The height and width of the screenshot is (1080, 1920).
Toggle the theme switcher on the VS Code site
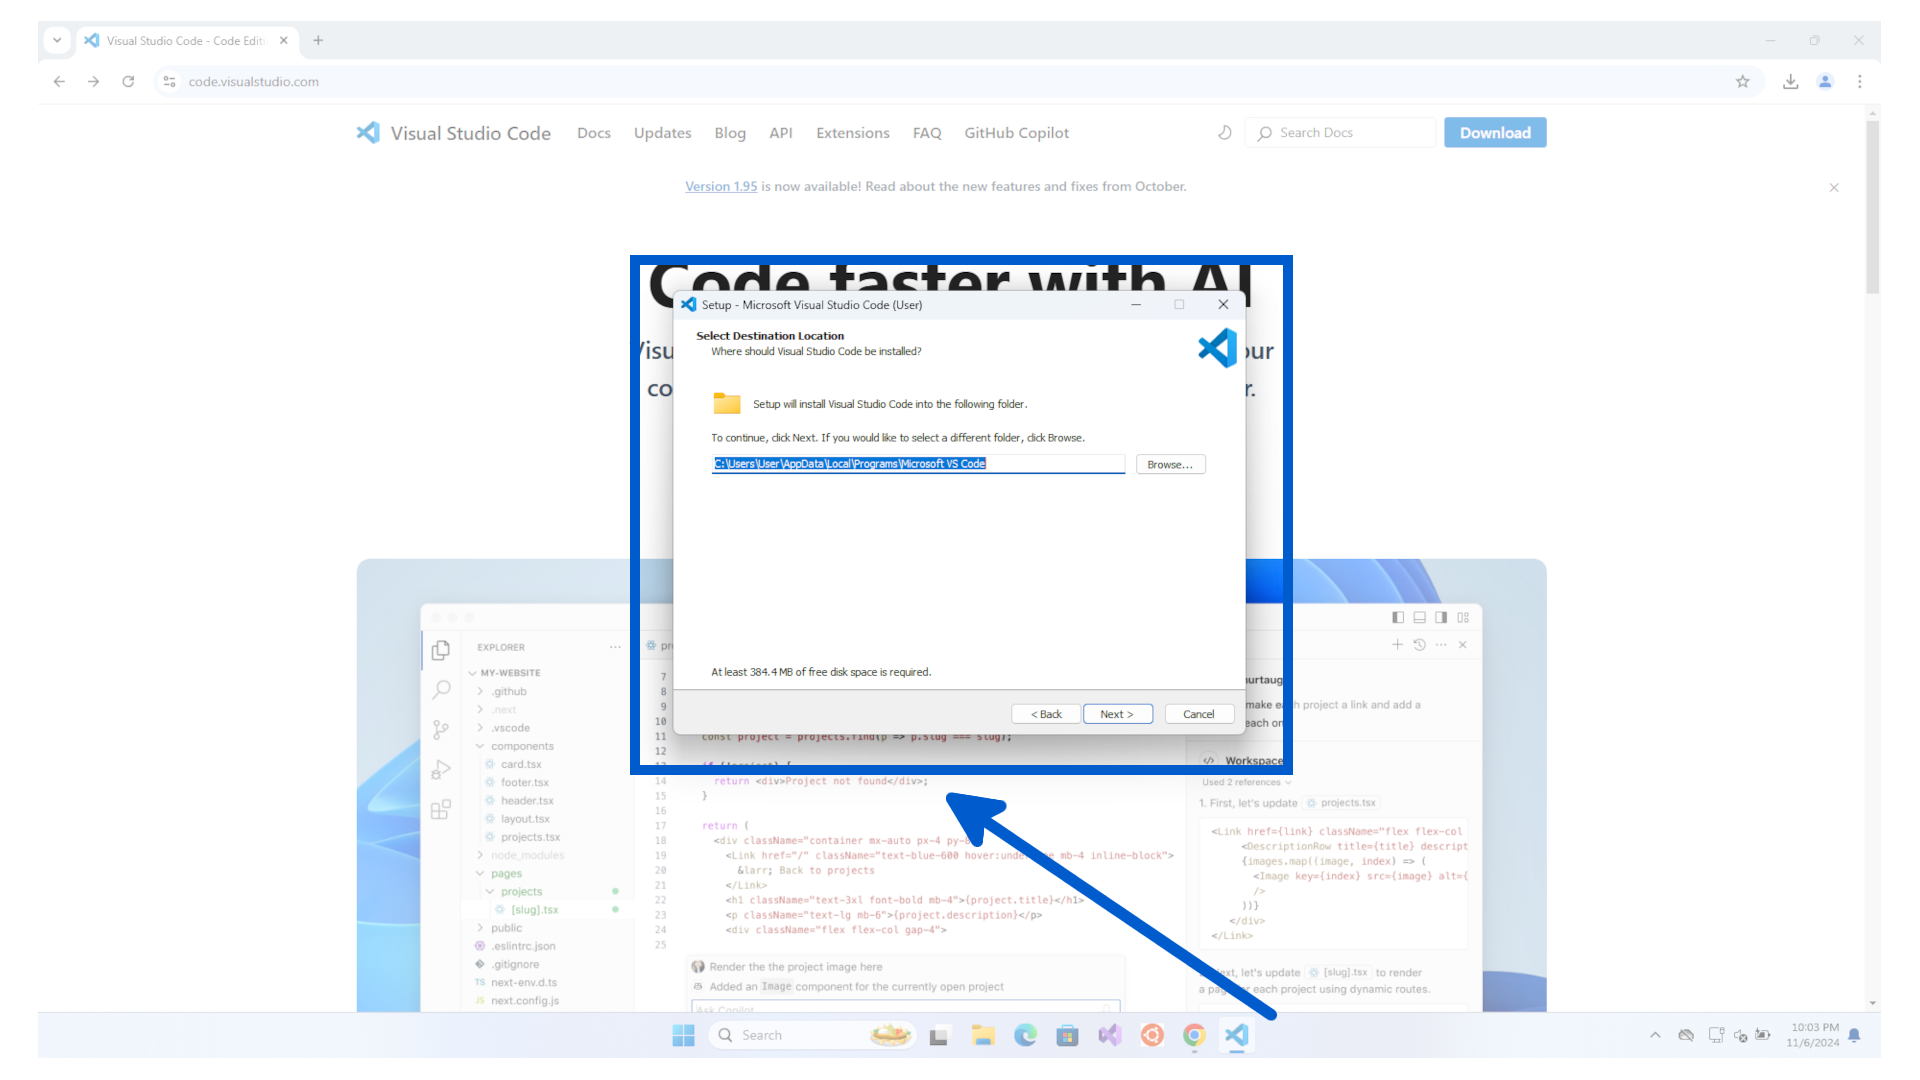coord(1224,132)
